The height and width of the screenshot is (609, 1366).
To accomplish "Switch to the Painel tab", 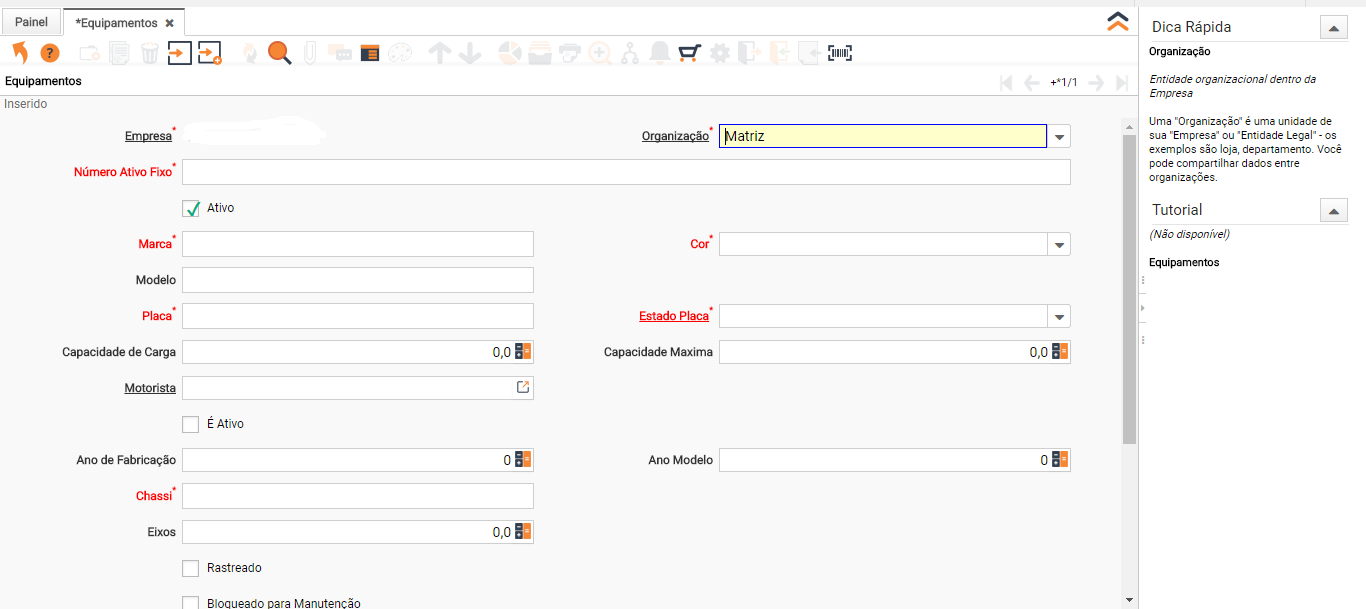I will point(31,22).
